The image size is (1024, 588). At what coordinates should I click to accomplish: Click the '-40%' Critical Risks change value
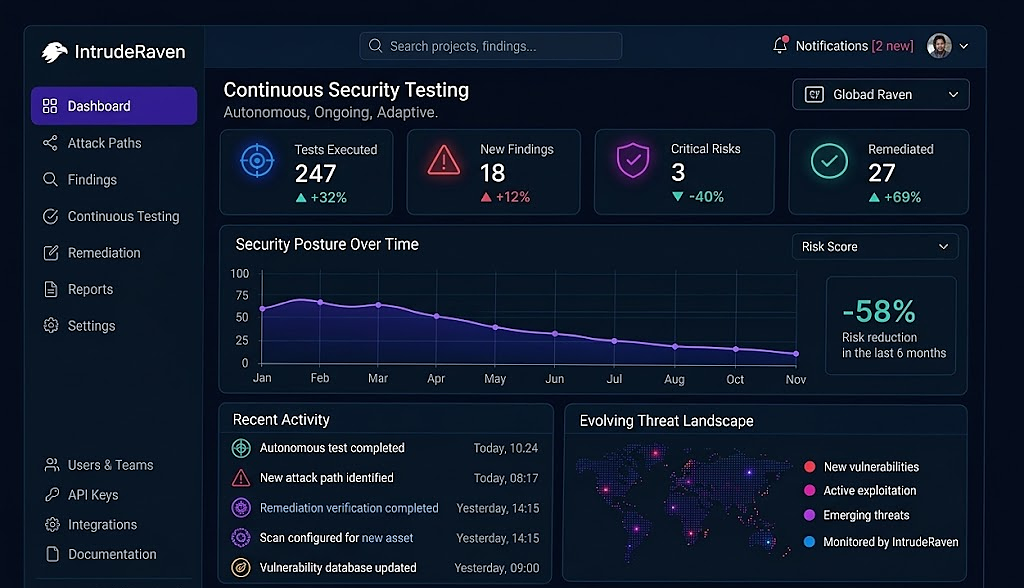pyautogui.click(x=706, y=197)
